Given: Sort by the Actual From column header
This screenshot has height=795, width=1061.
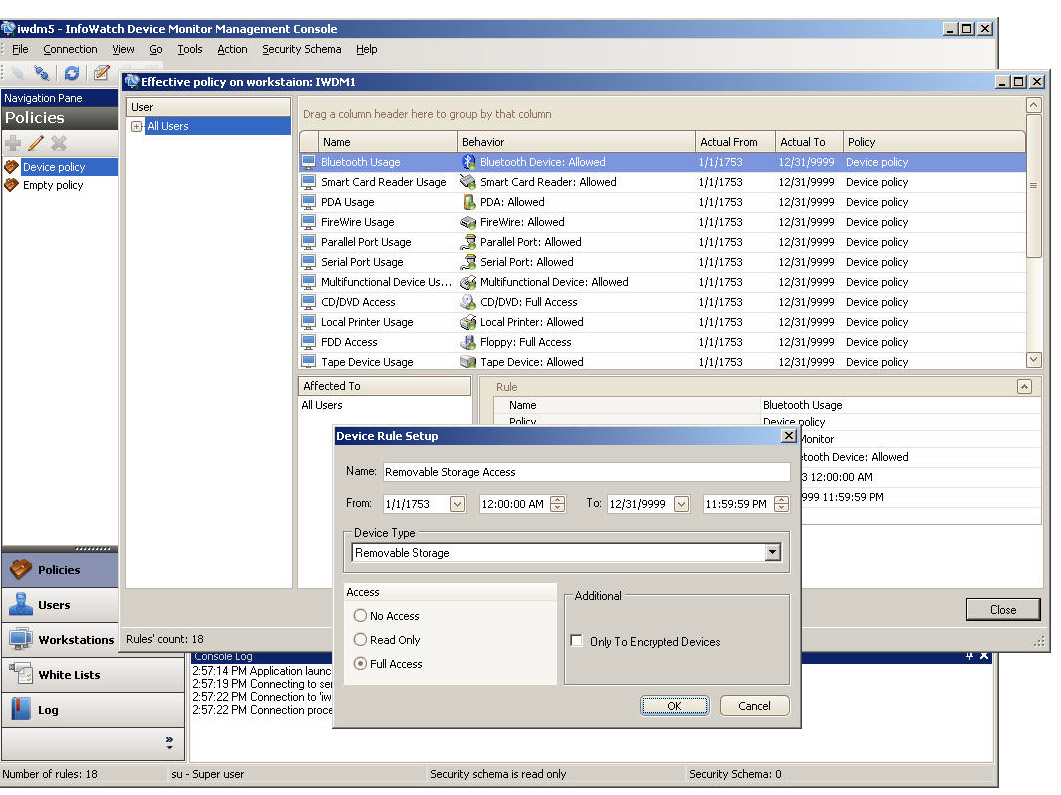Looking at the screenshot, I should pos(735,141).
